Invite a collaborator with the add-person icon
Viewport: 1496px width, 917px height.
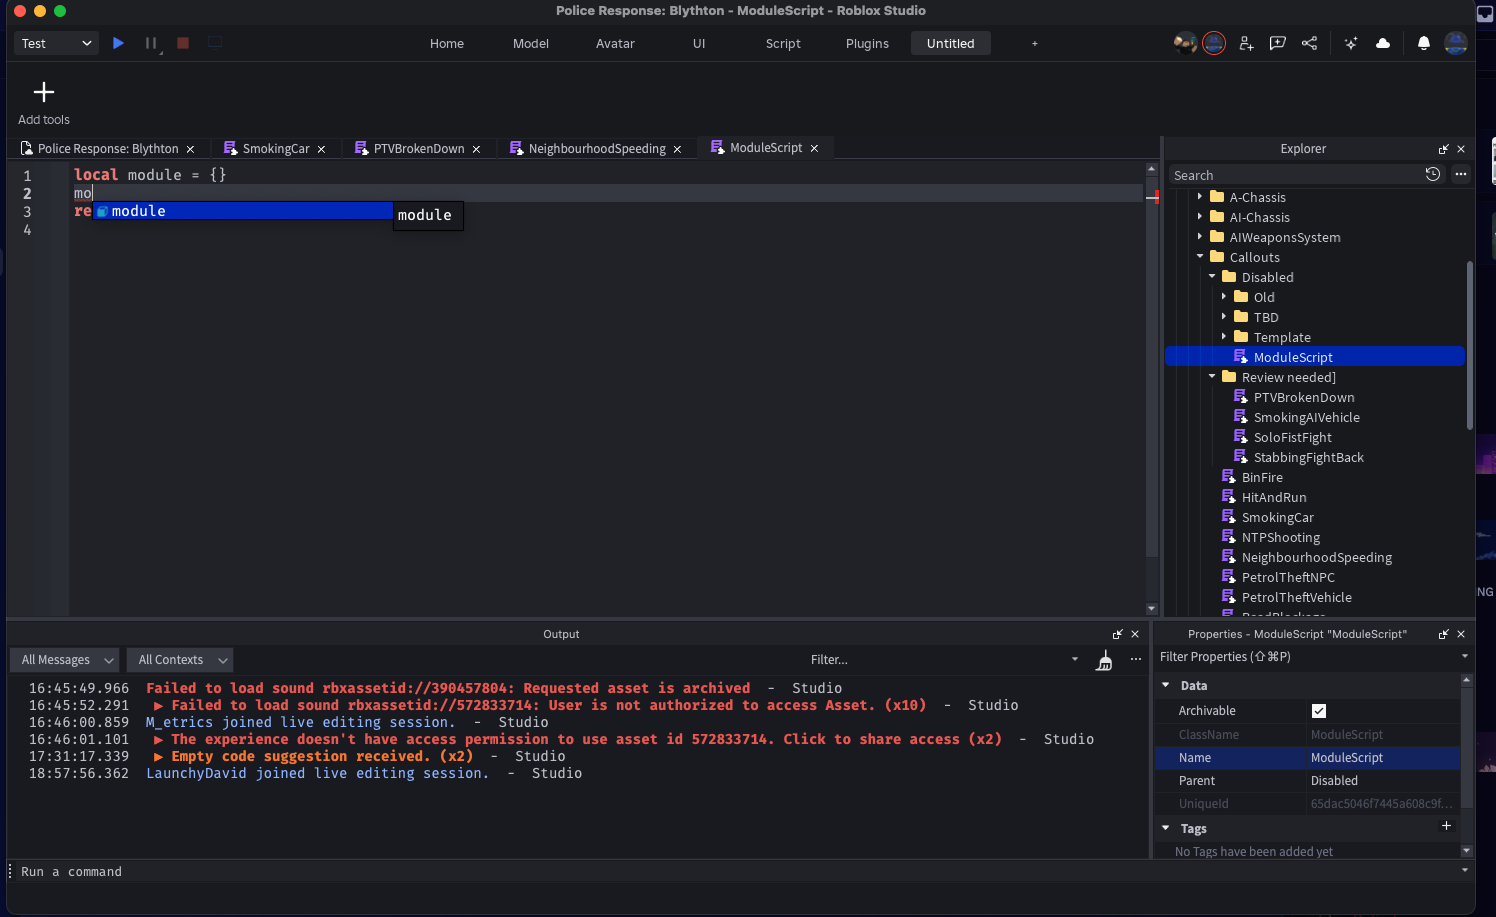[x=1246, y=43]
